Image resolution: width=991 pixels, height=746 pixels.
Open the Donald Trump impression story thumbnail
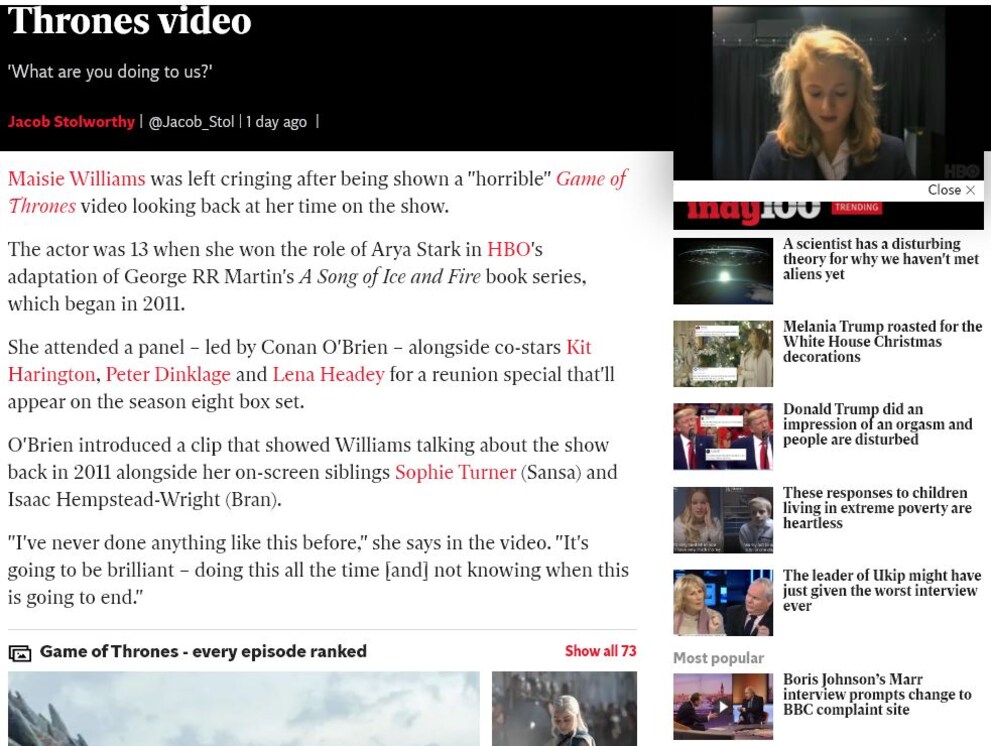pyautogui.click(x=723, y=436)
